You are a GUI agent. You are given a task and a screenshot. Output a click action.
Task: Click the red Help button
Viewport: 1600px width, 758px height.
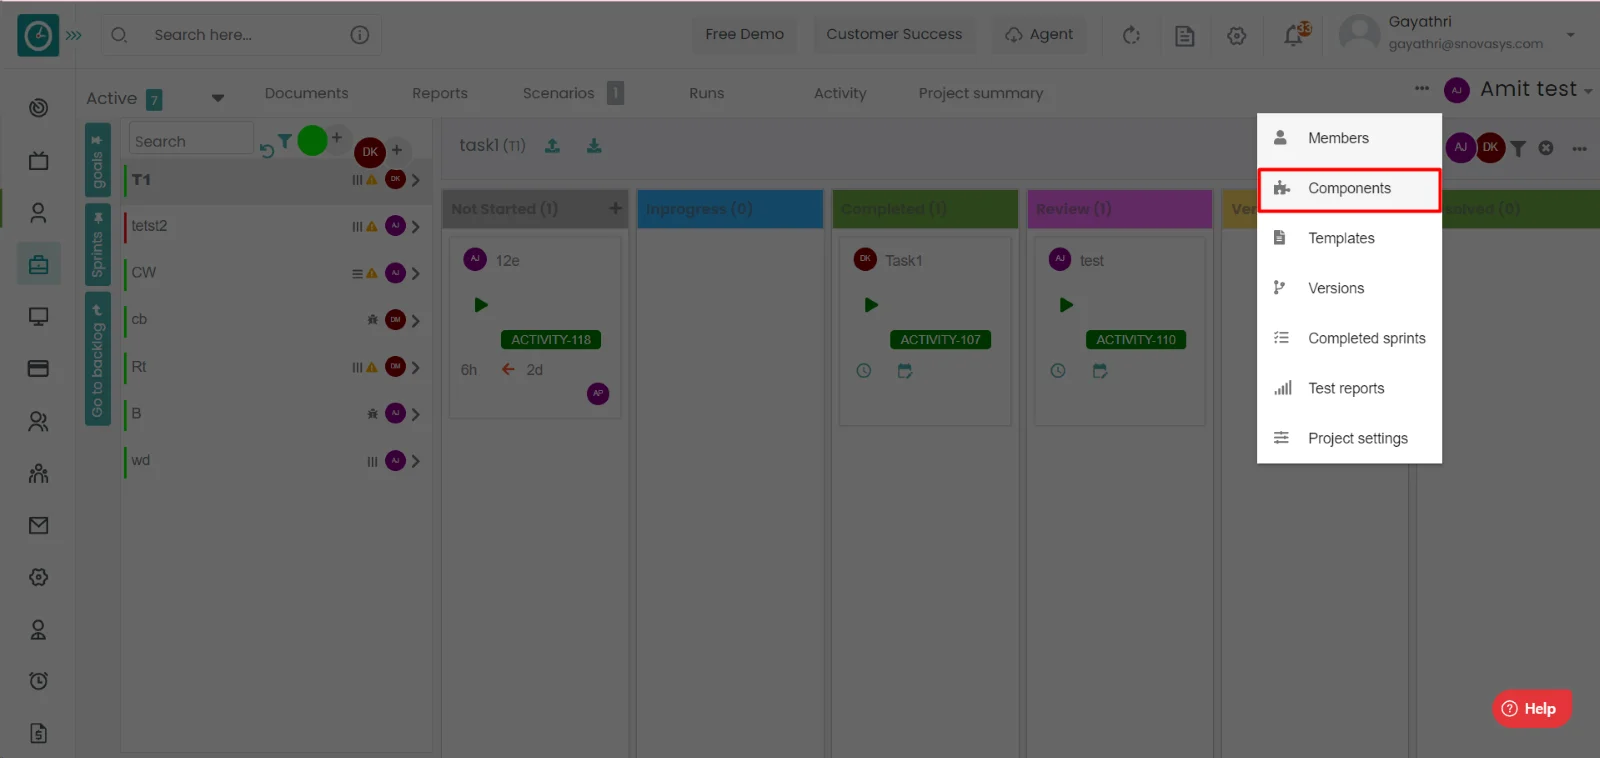1531,708
